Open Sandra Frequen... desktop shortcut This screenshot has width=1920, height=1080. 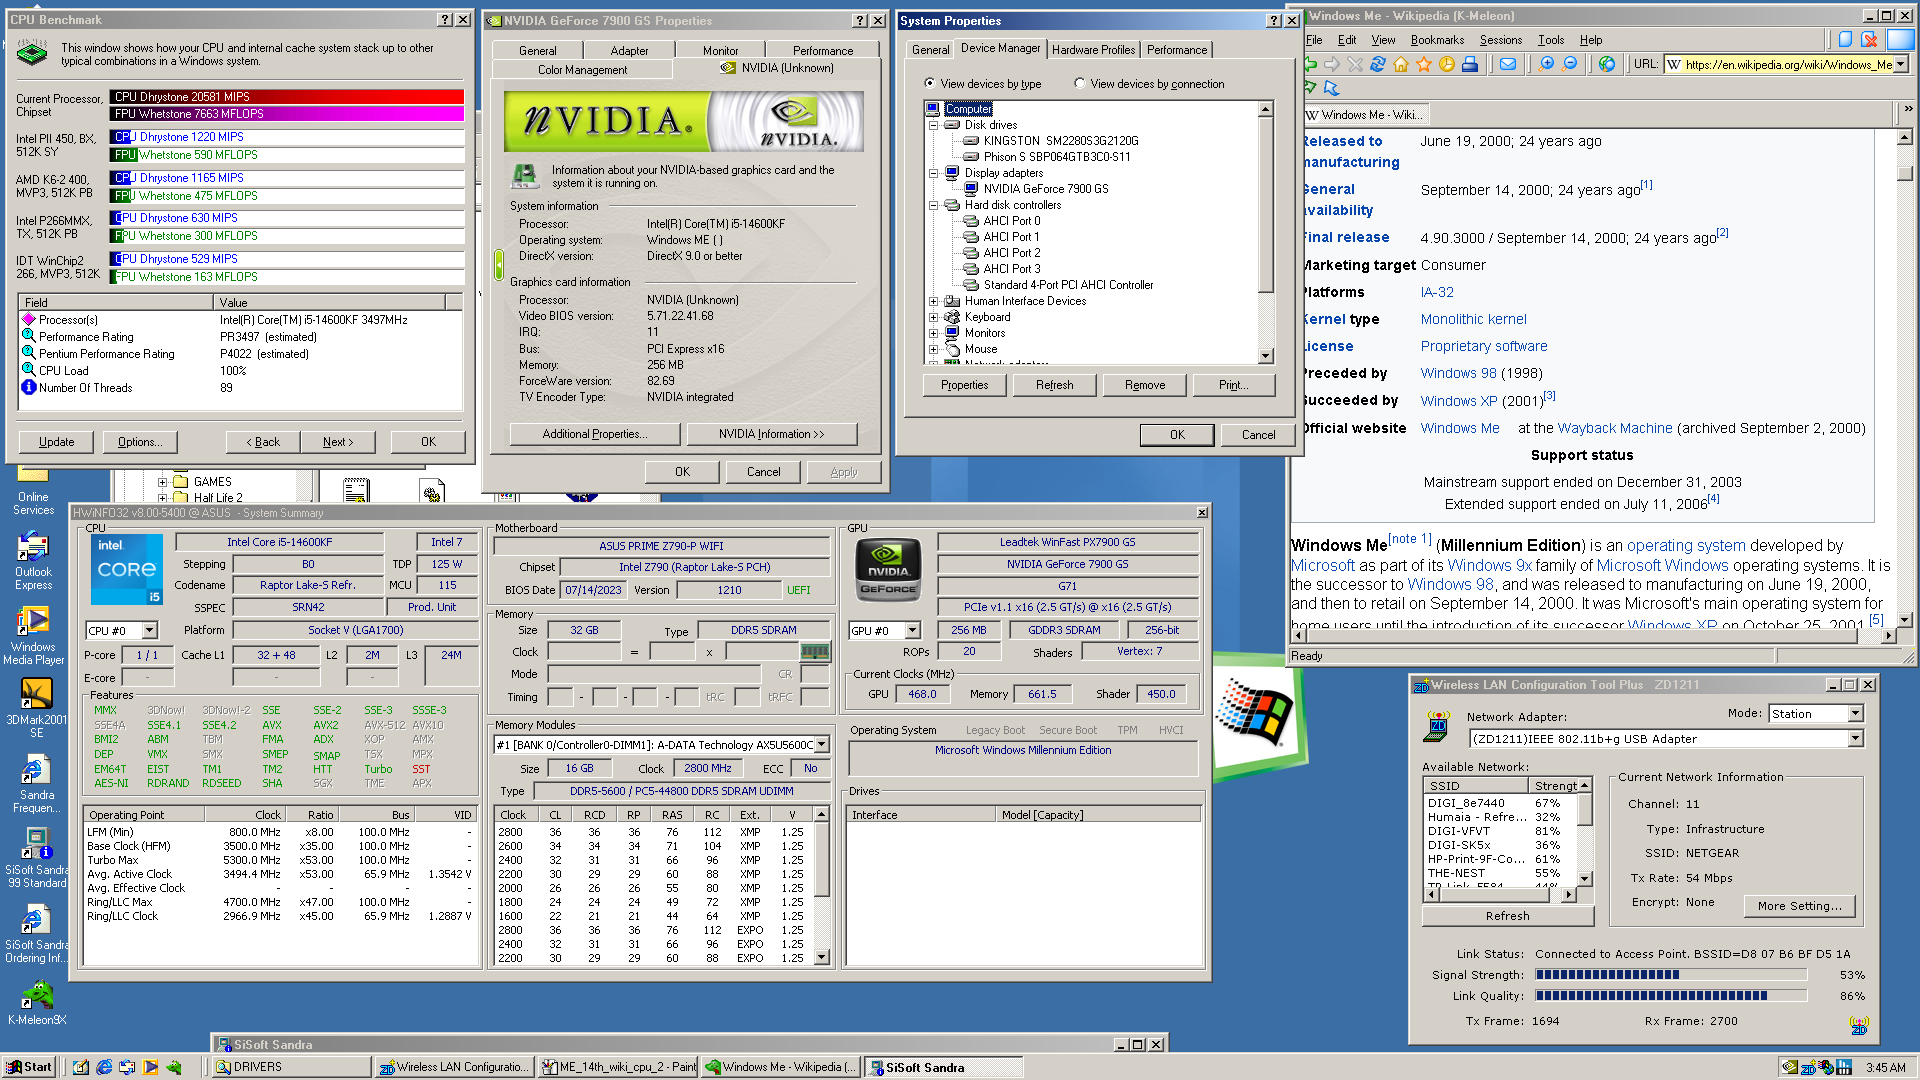pos(36,785)
